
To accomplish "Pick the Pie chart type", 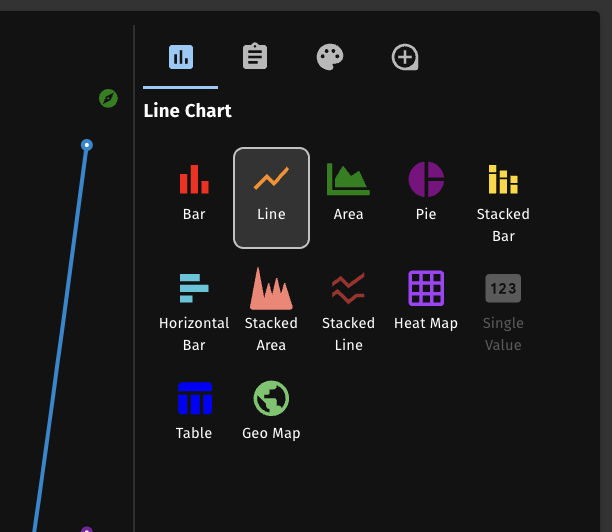I will 426,195.
